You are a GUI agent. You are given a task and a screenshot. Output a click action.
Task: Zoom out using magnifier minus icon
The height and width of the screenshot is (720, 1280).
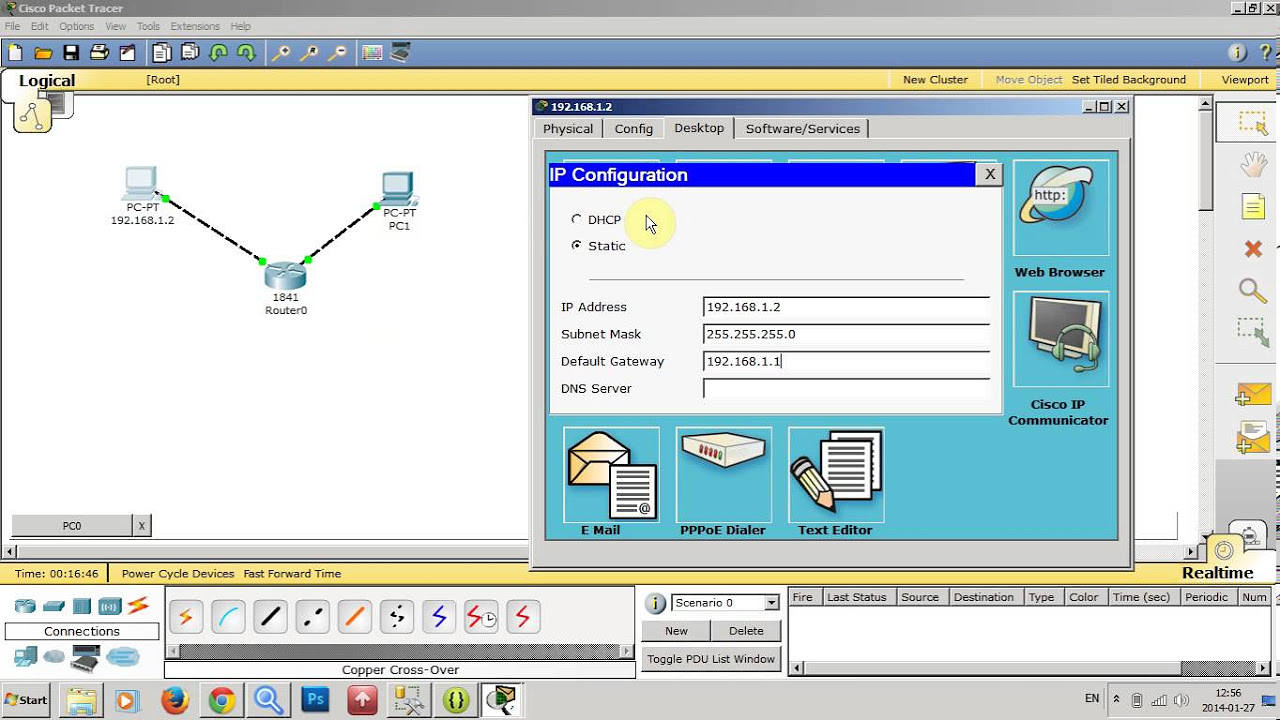tap(338, 53)
